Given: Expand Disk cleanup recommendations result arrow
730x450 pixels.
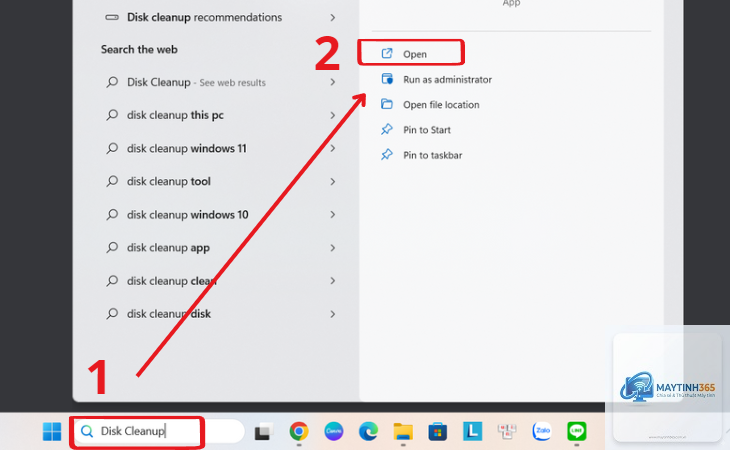Looking at the screenshot, I should point(332,18).
